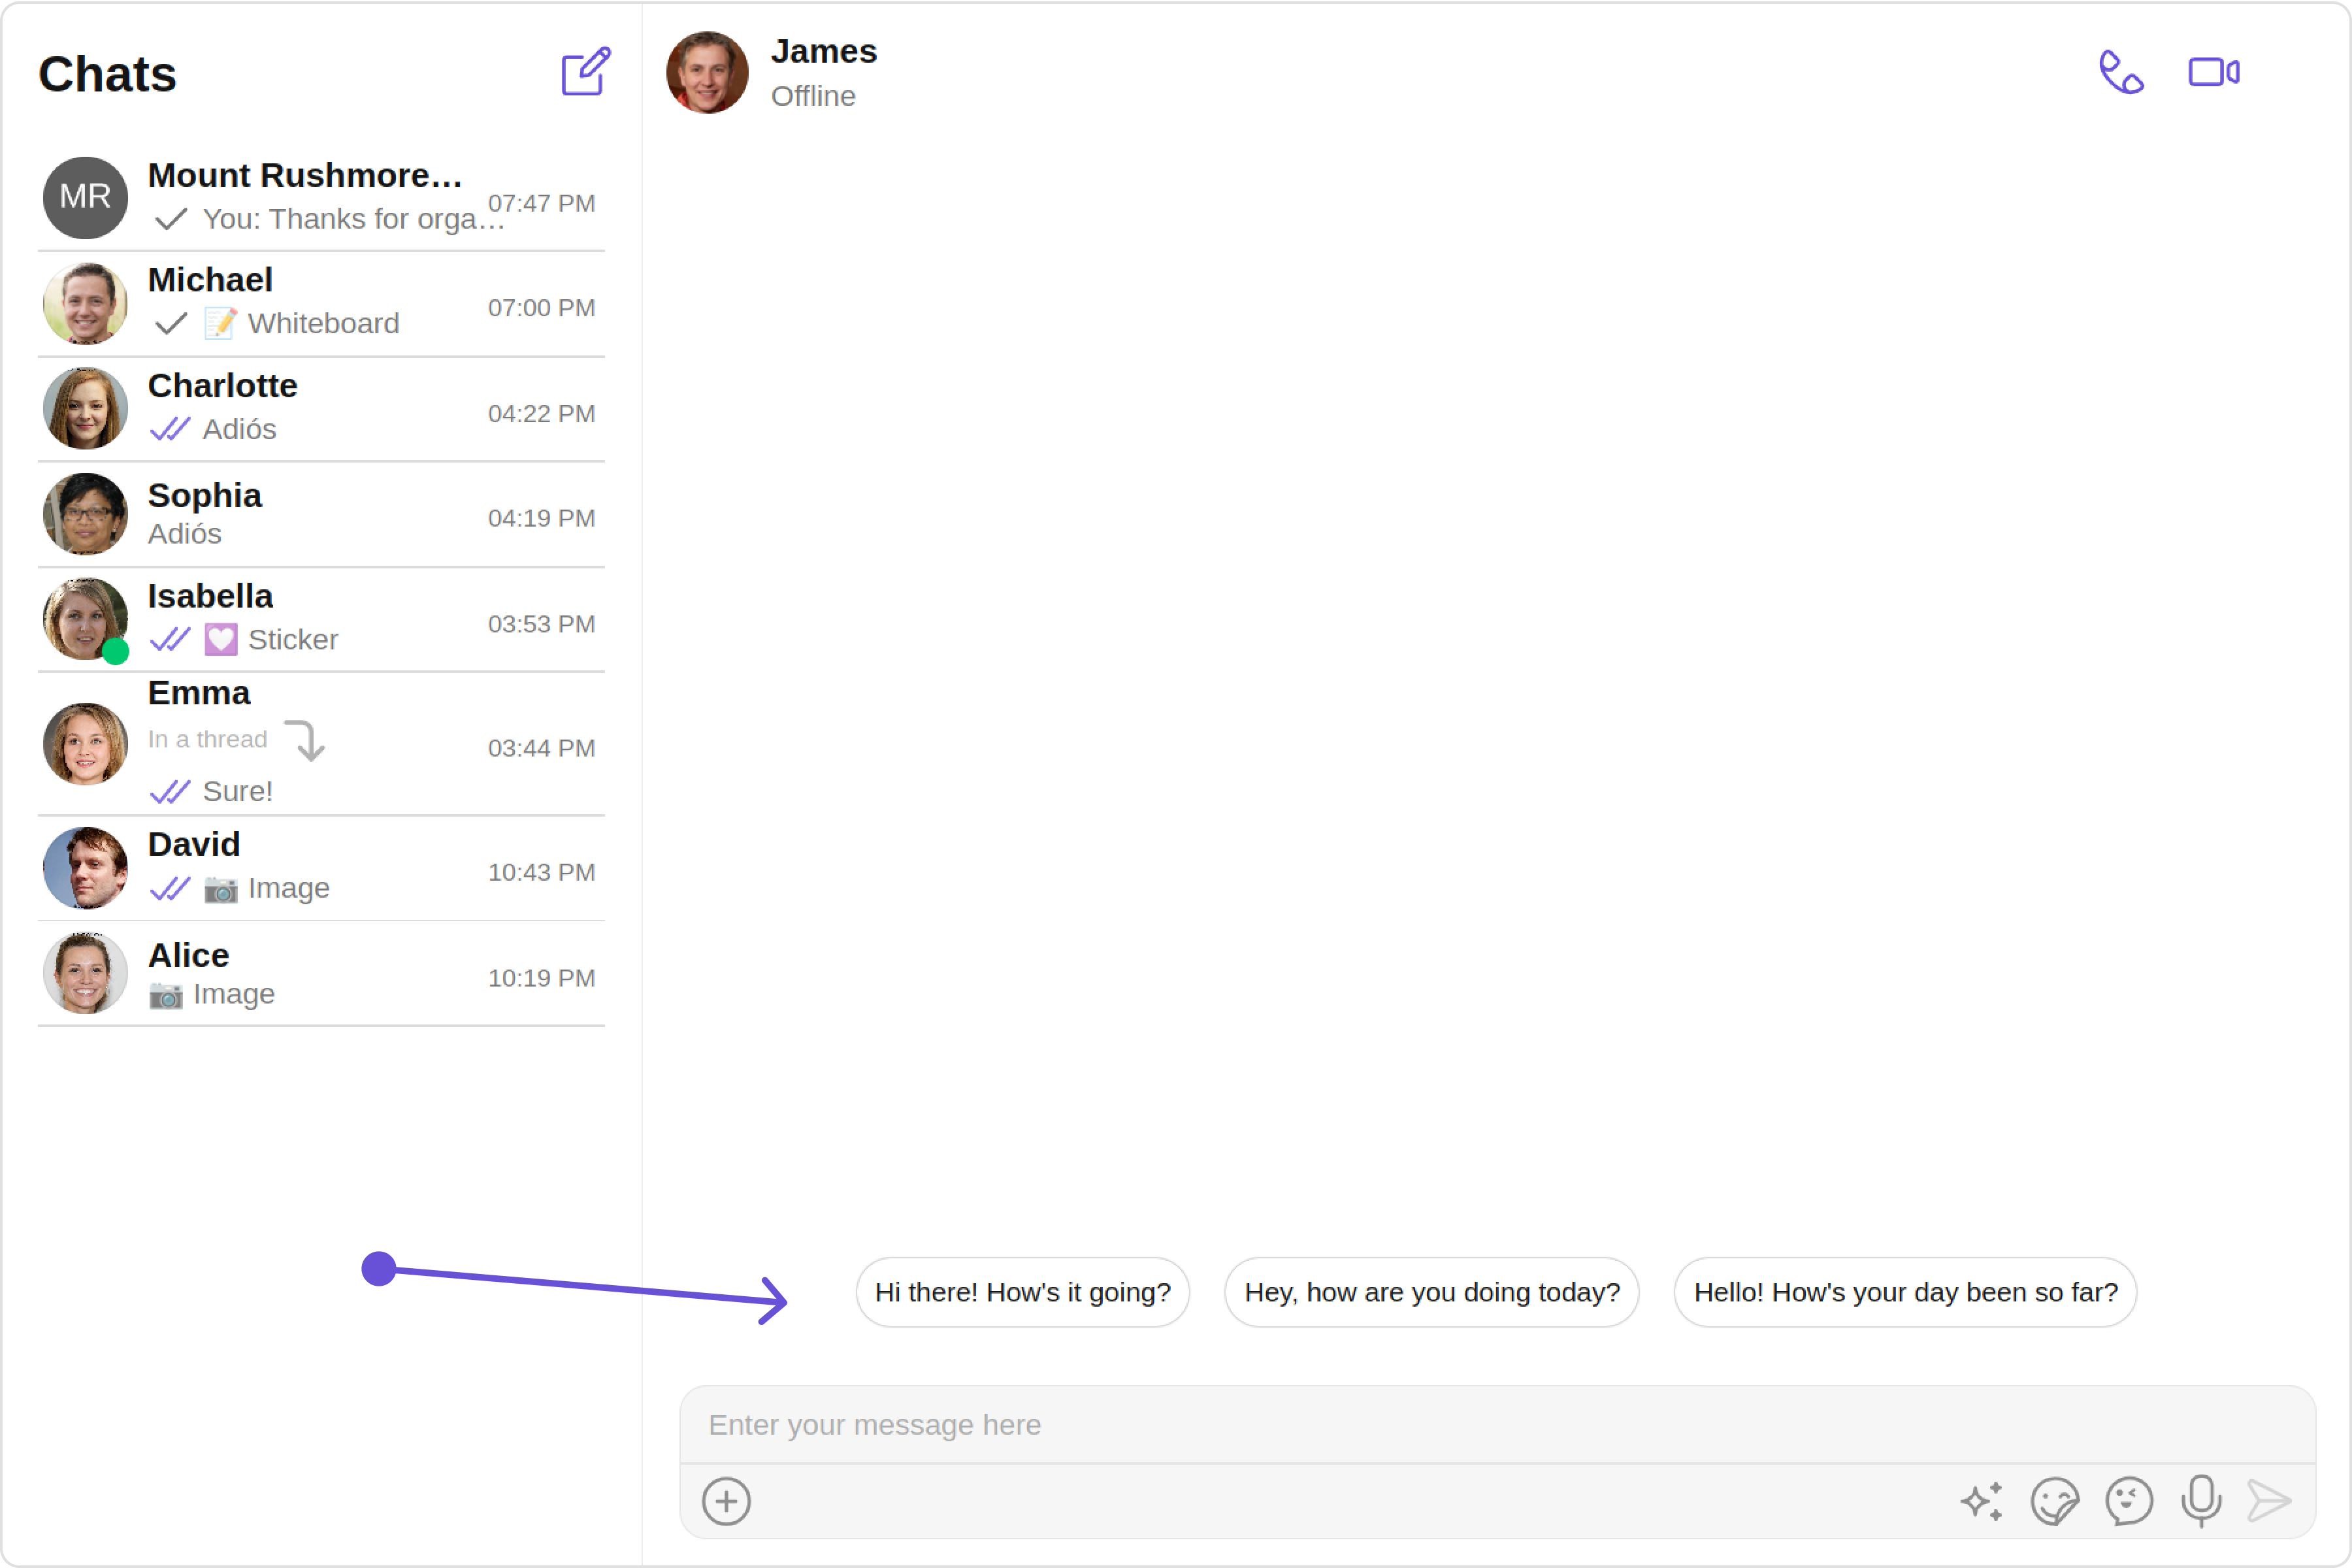Select Charlotte's chat in the list
This screenshot has width=2352, height=1568.
pos(320,409)
